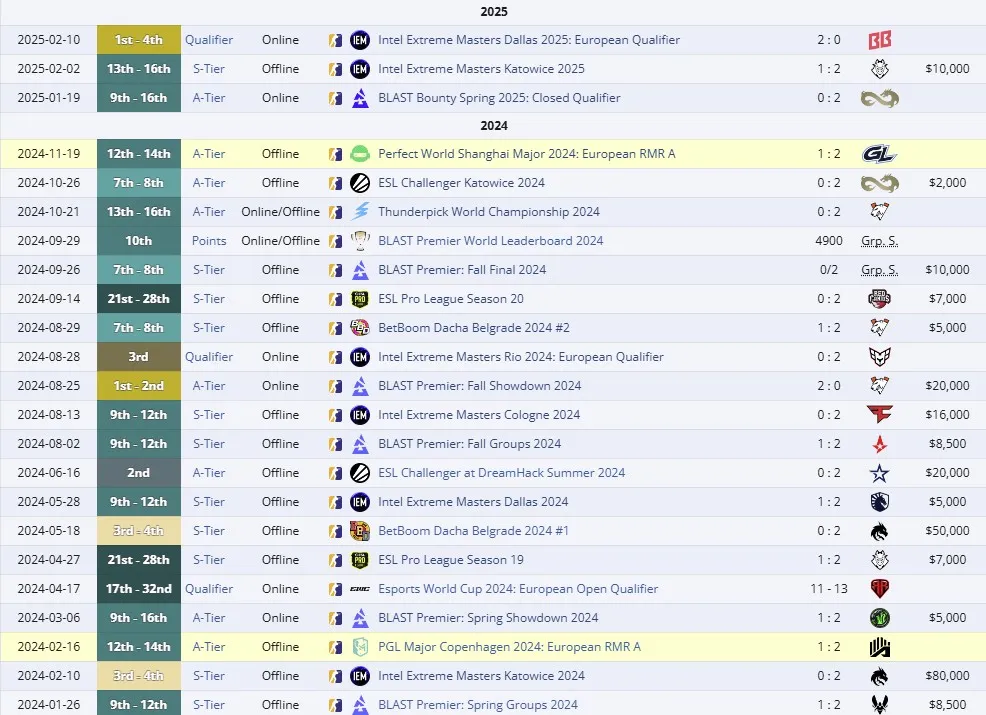Screen dimensions: 986x715
Task: Click the Vitality logo in Spring Groups 2024 row
Action: [x=880, y=704]
